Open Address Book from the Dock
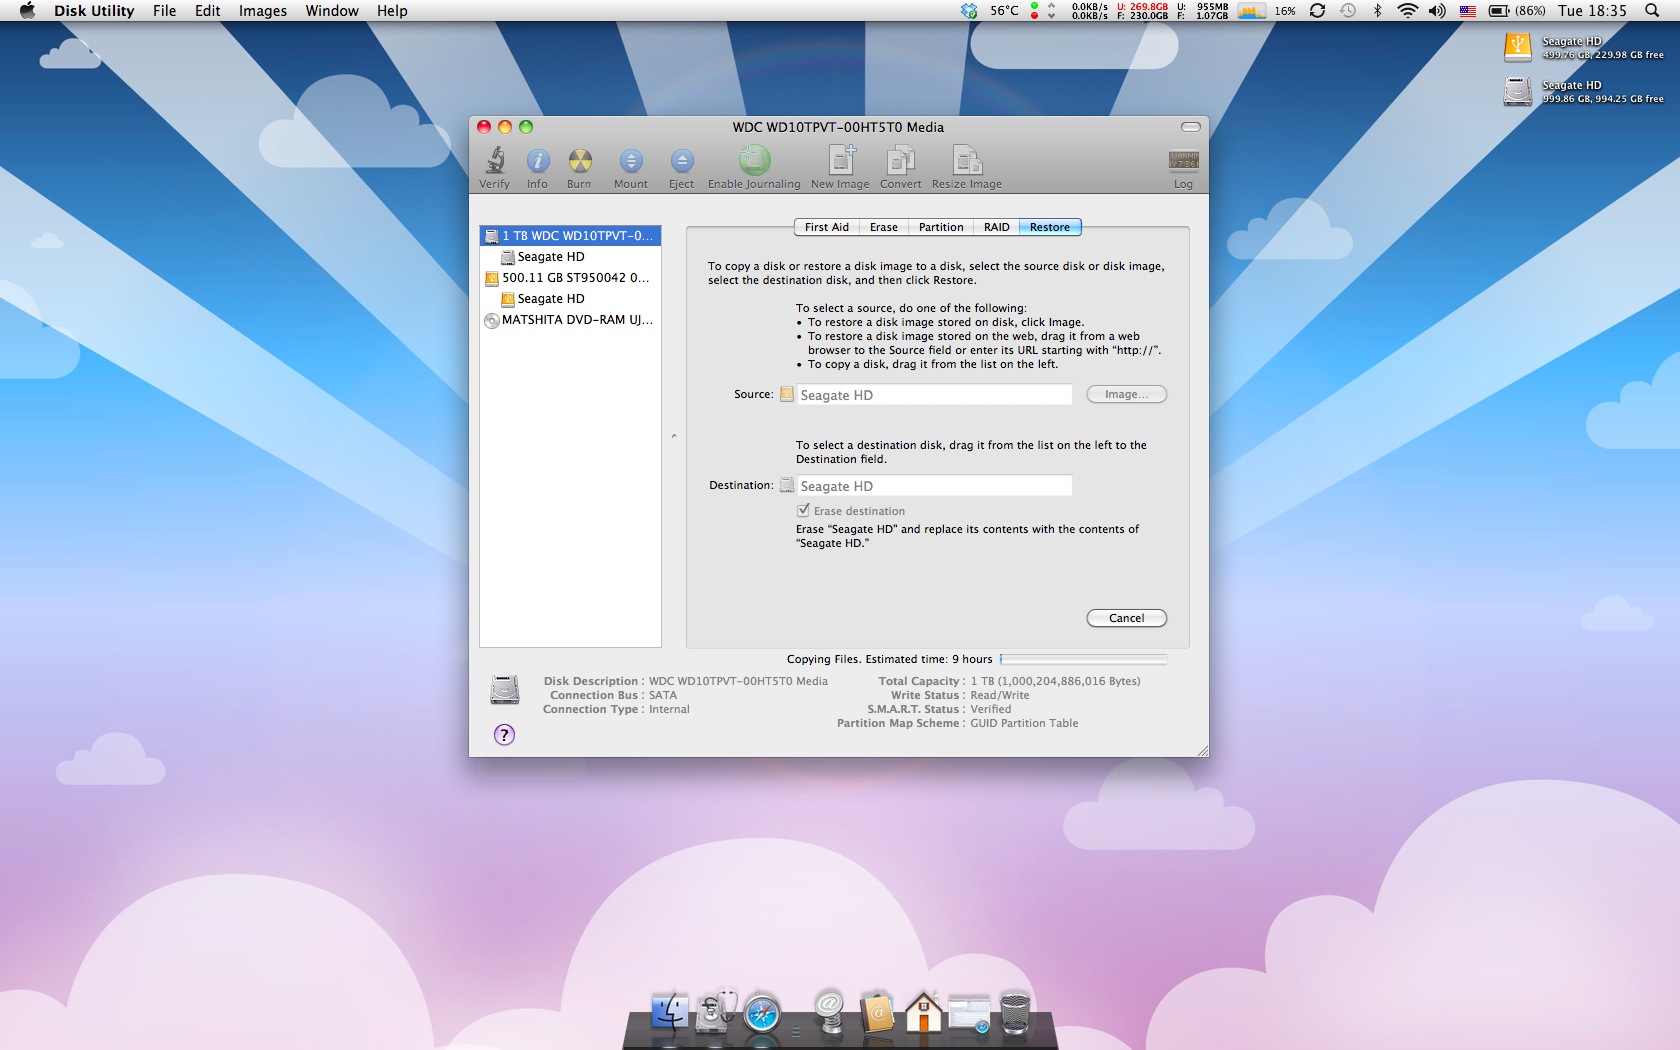 [x=876, y=1013]
